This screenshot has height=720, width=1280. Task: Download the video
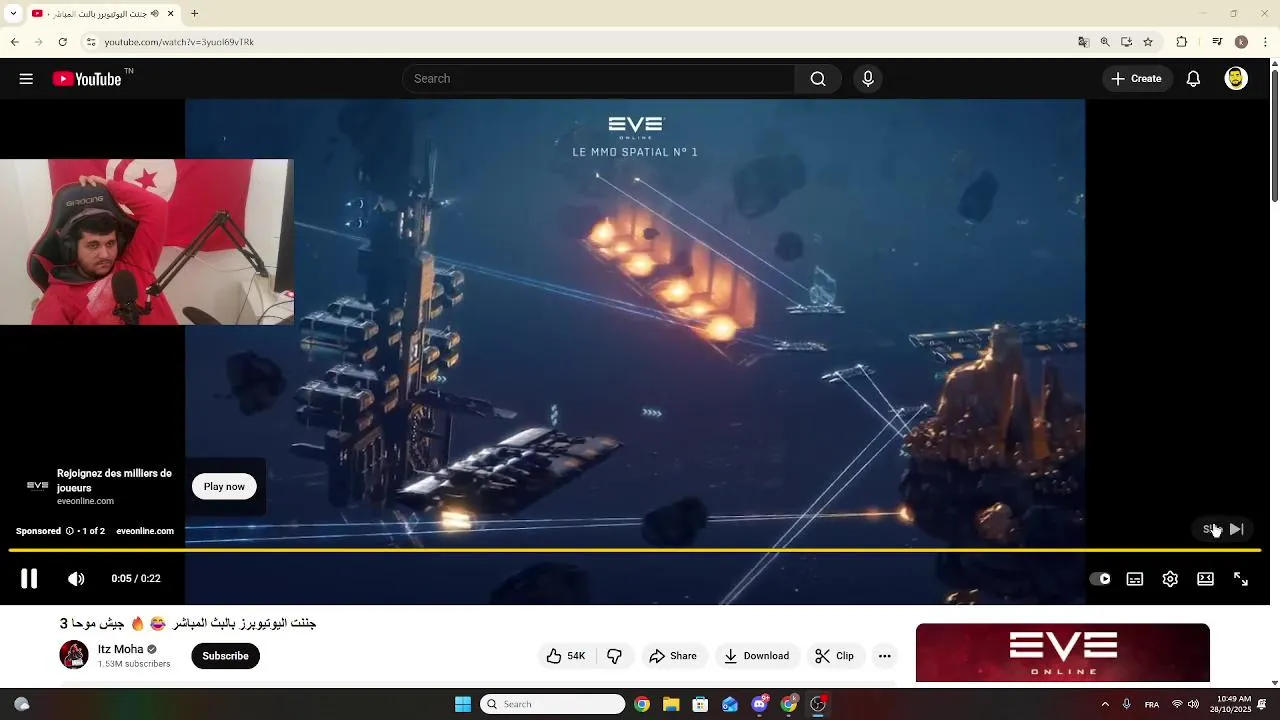757,656
